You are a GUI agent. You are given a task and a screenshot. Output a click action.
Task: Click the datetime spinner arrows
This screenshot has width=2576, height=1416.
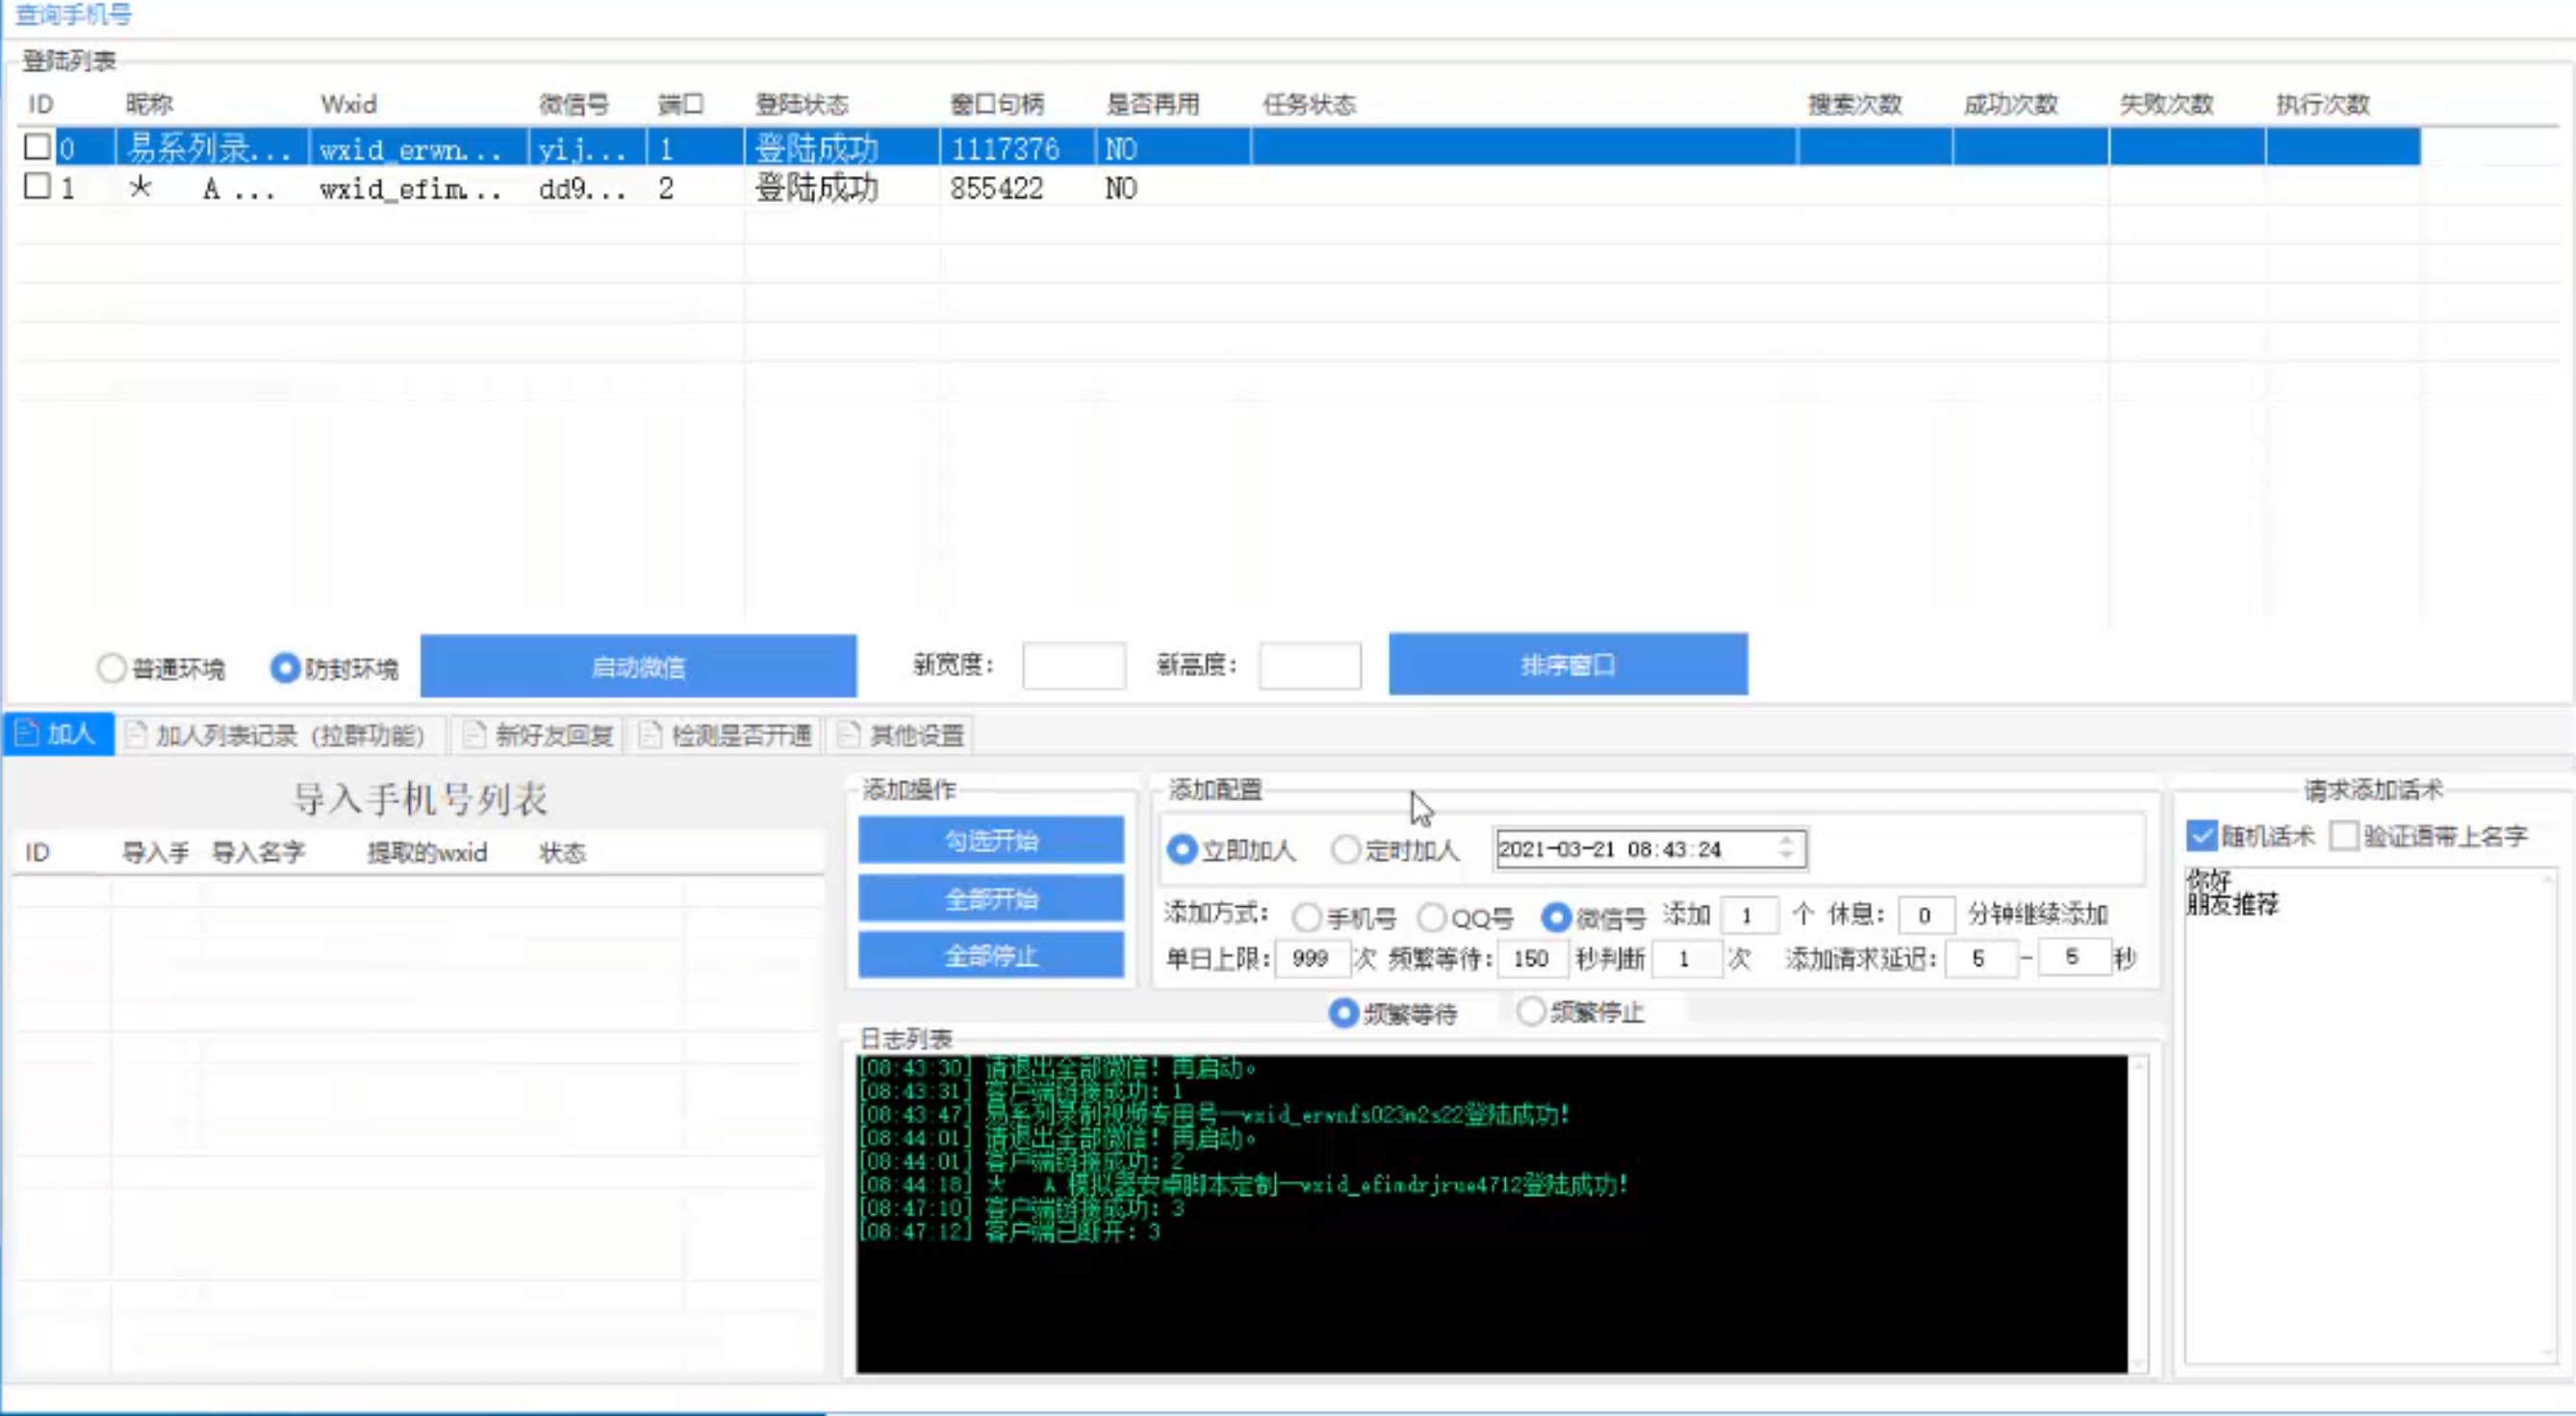coord(1786,849)
